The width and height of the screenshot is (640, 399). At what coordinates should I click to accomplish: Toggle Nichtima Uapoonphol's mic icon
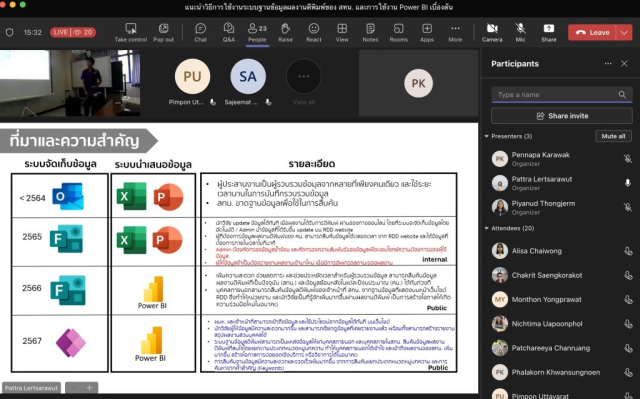coord(628,324)
